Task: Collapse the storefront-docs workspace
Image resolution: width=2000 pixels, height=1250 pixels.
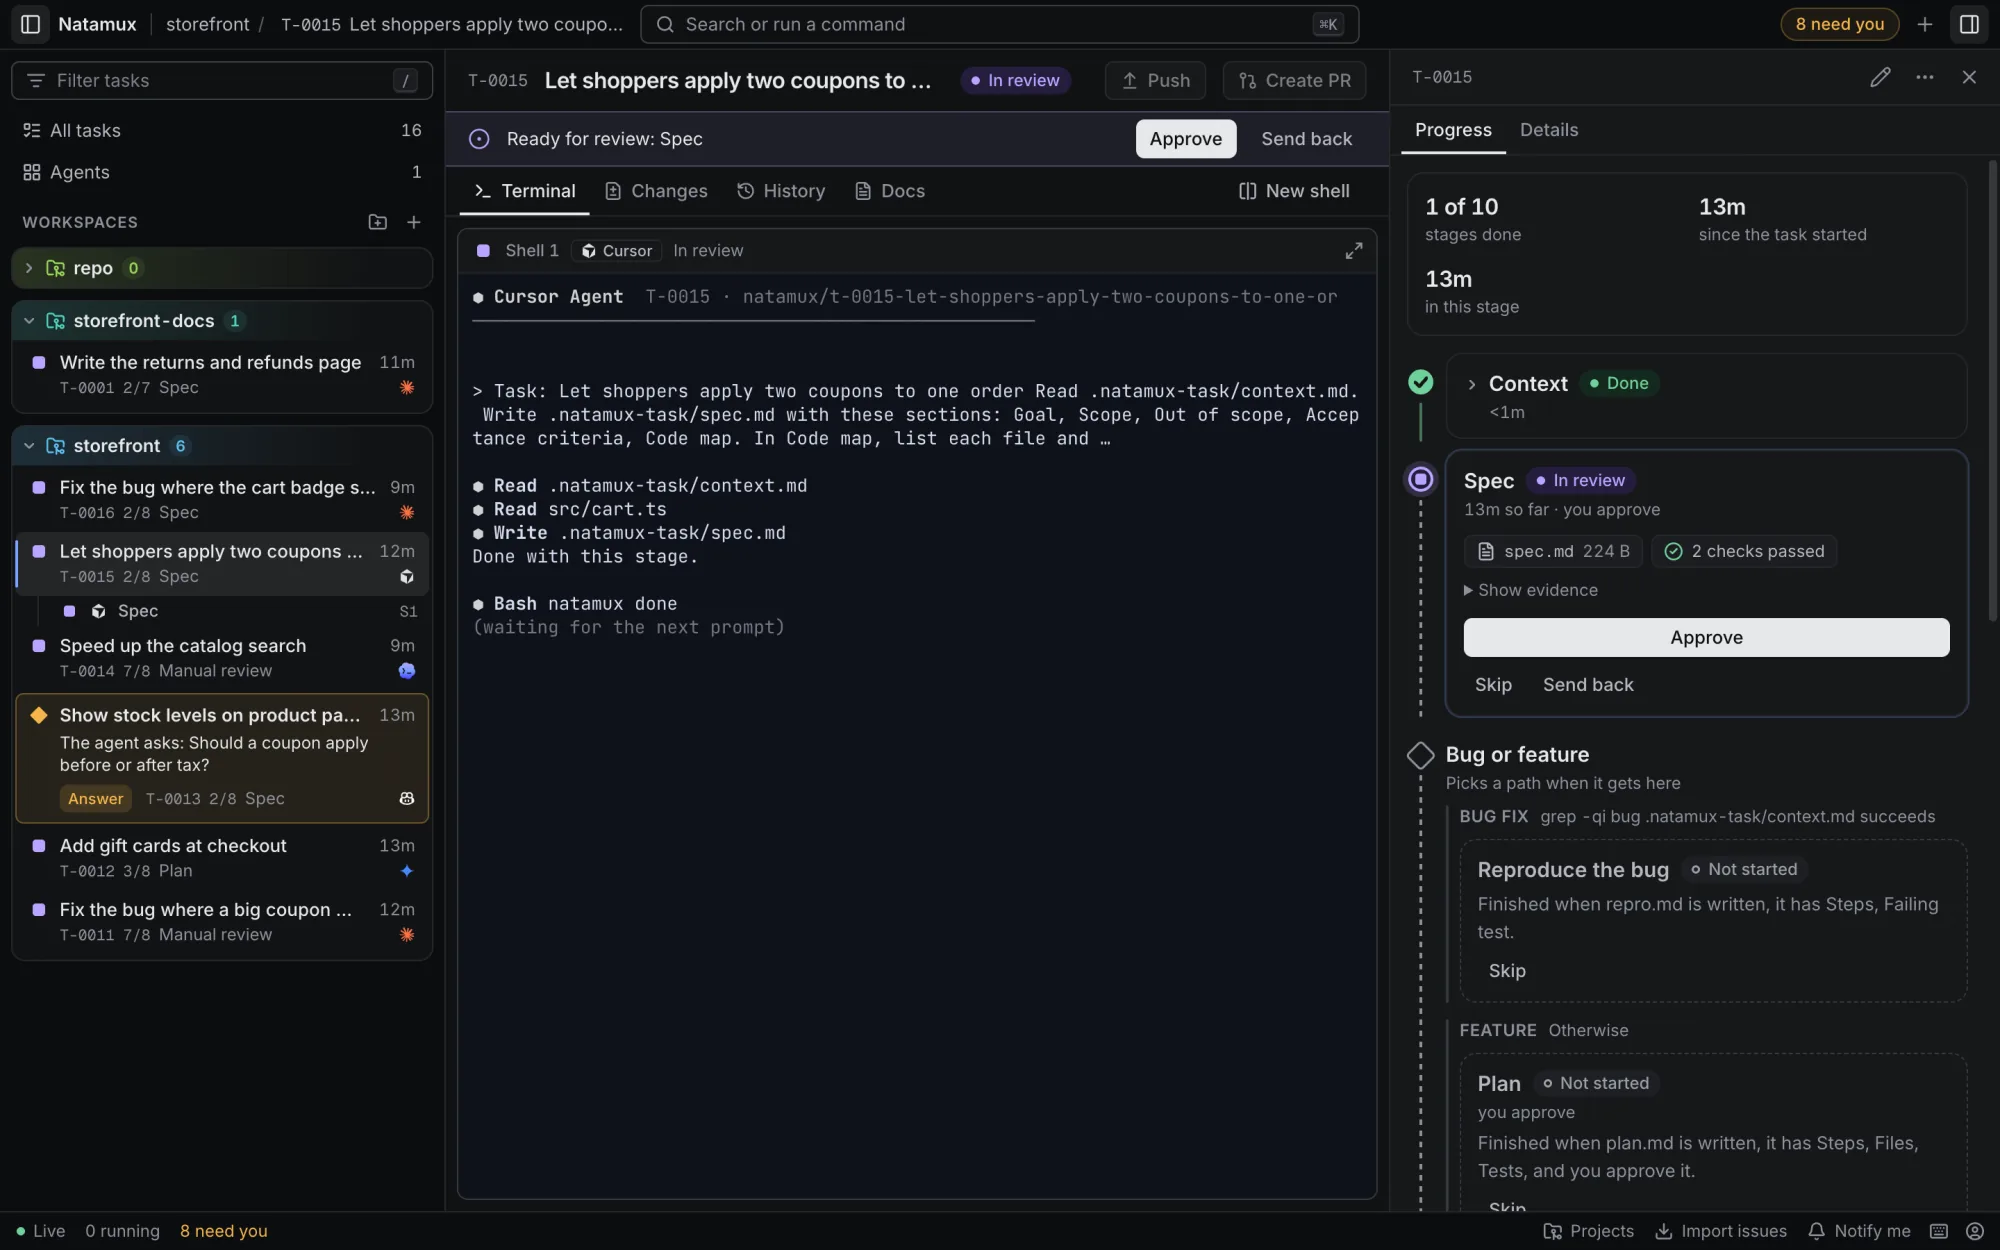Action: point(29,321)
